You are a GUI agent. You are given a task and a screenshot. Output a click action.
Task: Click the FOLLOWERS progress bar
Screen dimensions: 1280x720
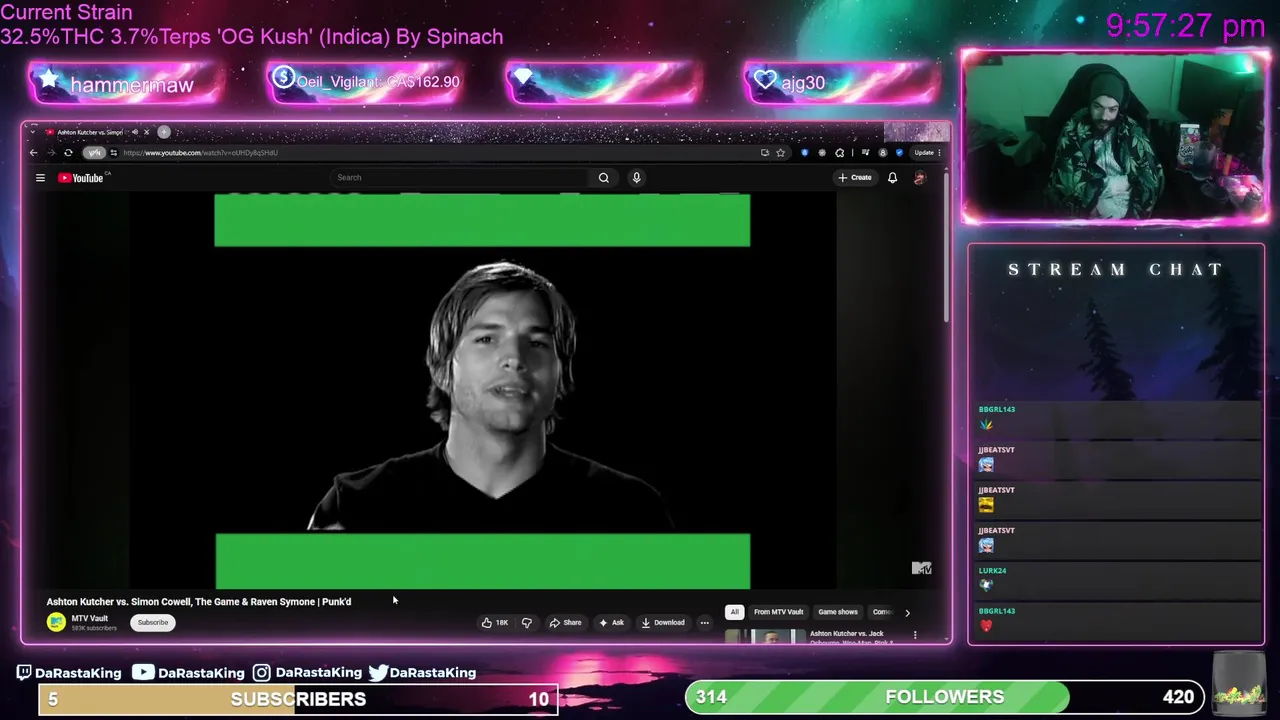[x=944, y=697]
